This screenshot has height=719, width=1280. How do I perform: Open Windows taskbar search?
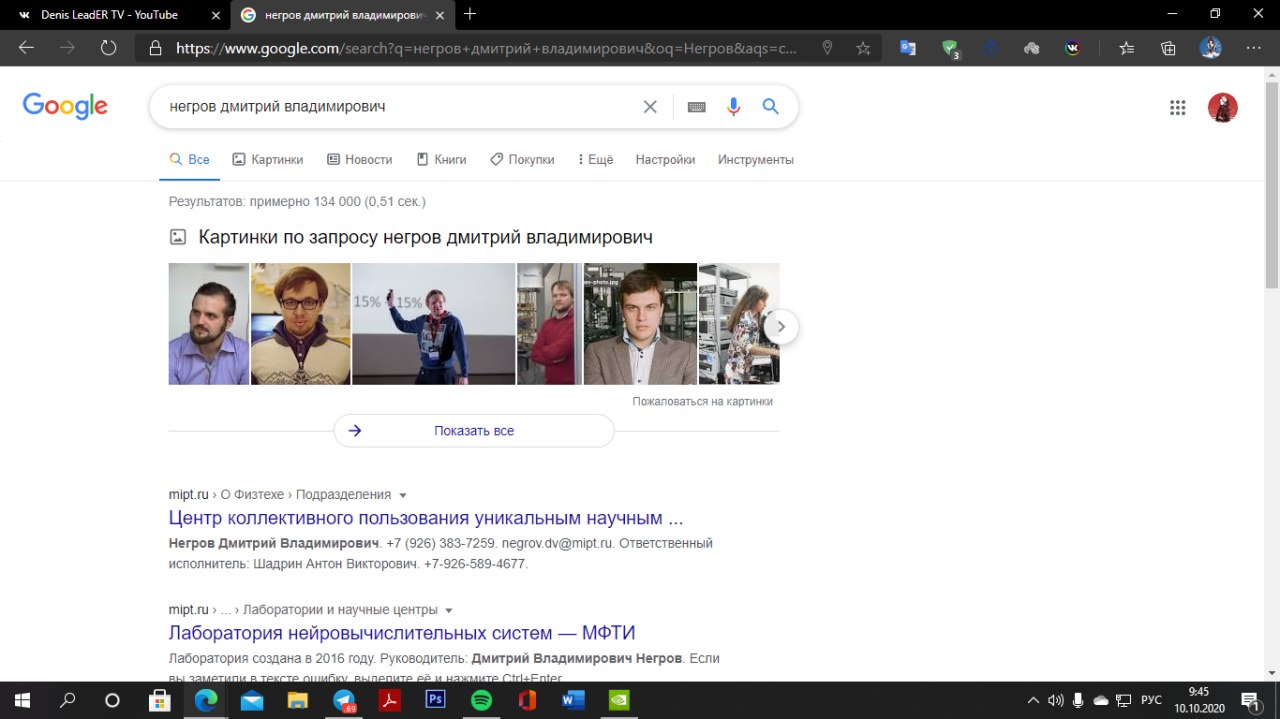[x=68, y=700]
